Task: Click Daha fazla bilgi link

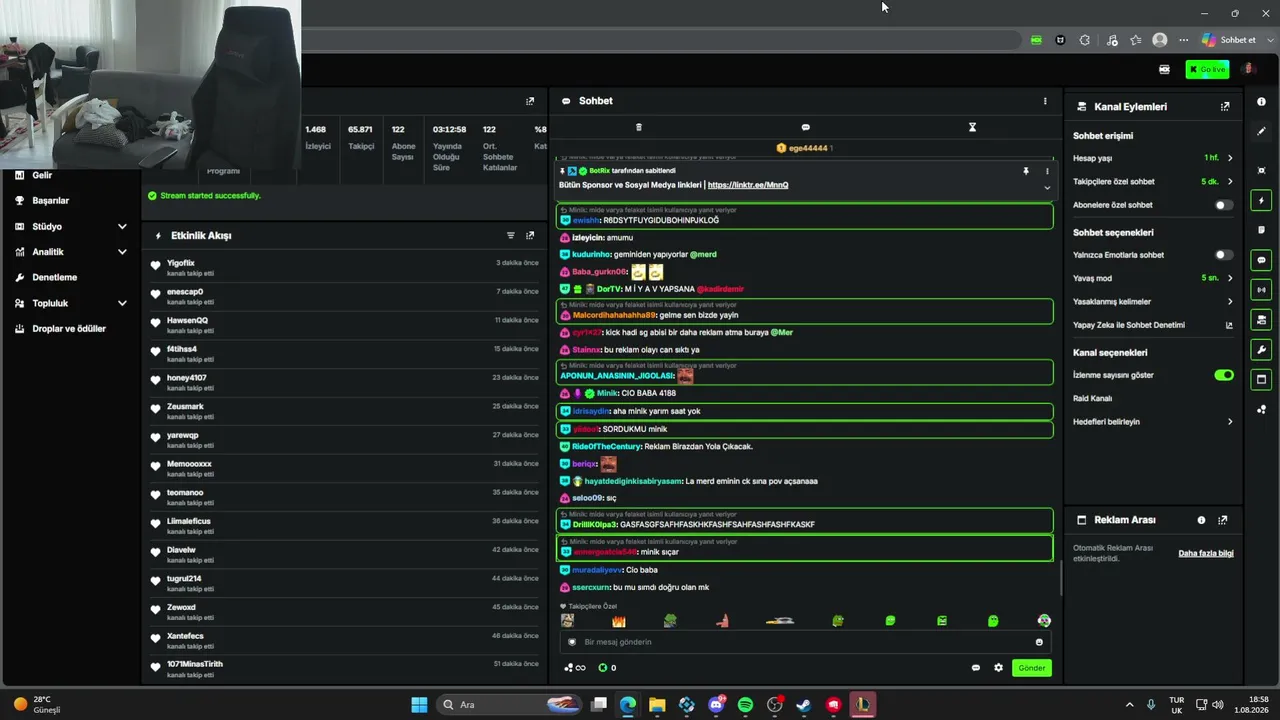Action: pyautogui.click(x=1206, y=553)
